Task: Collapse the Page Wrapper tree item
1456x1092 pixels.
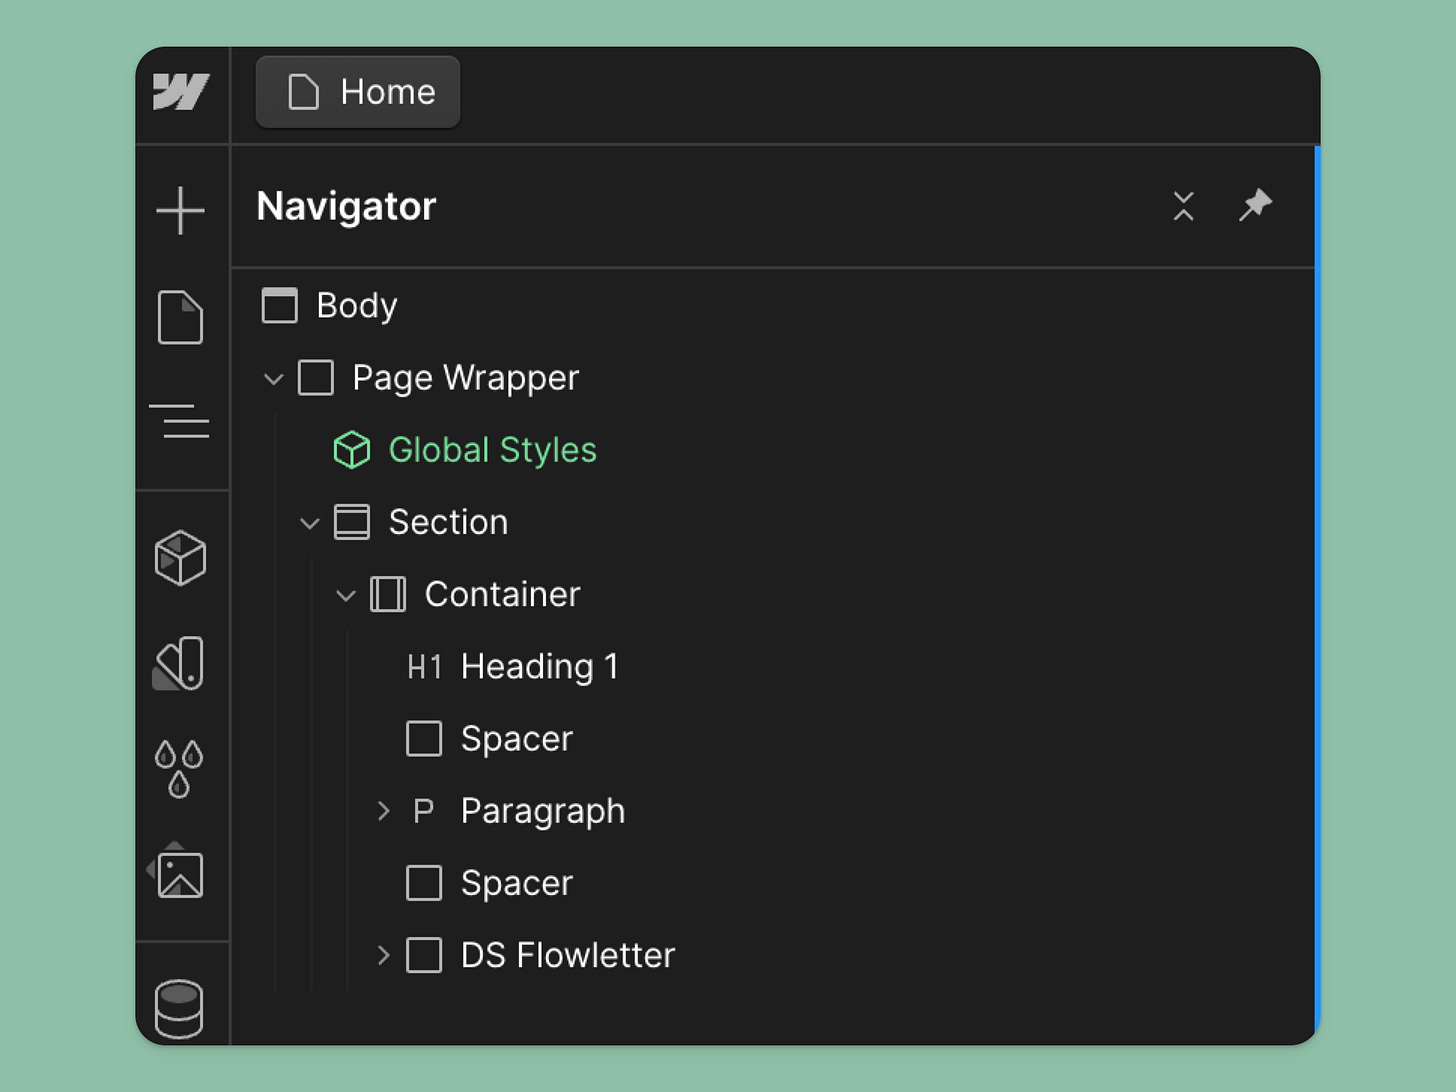Action: 272,378
